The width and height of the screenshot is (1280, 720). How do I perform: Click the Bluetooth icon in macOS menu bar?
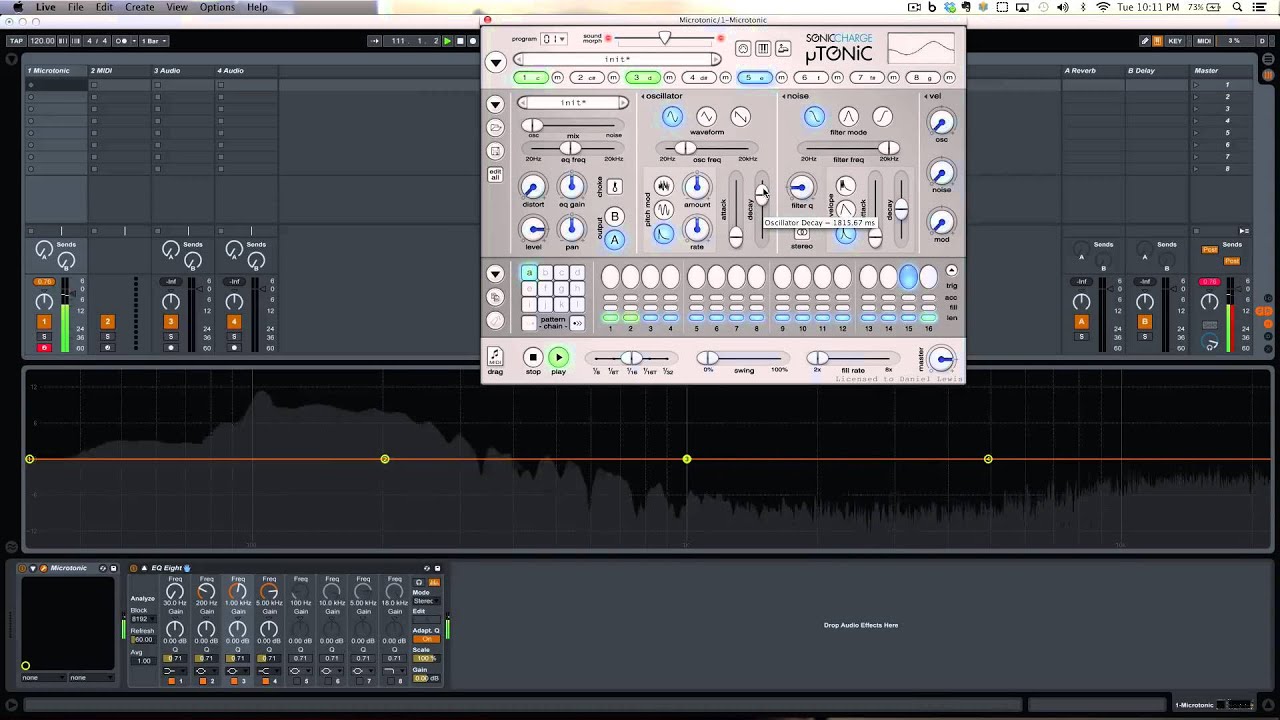[1084, 7]
